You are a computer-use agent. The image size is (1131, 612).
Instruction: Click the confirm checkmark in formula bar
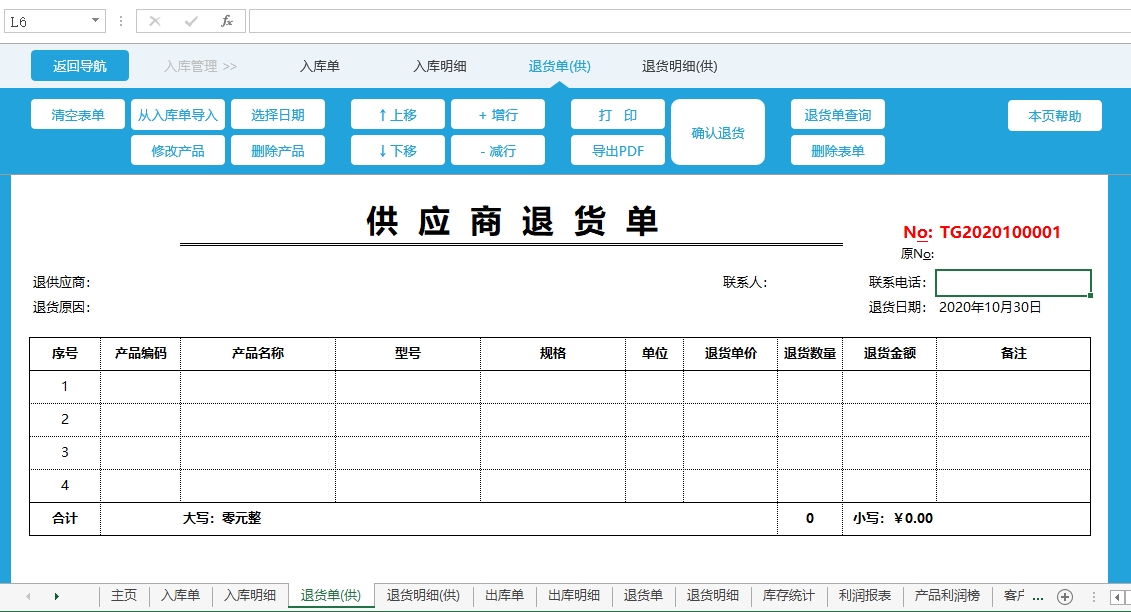191,21
